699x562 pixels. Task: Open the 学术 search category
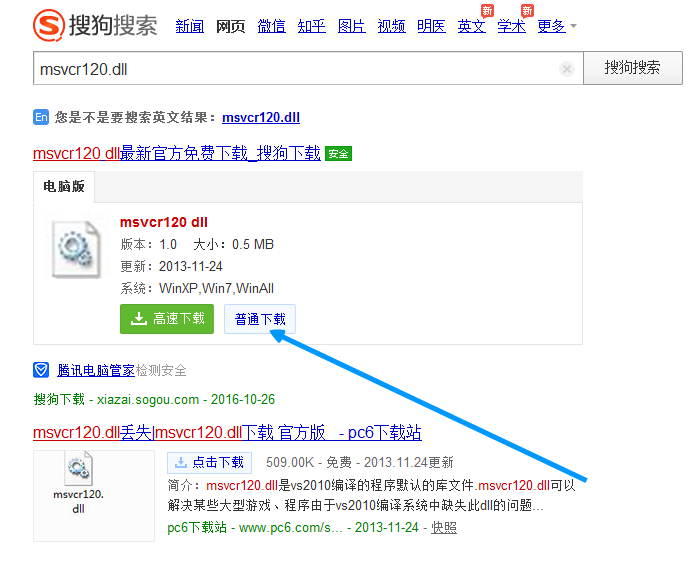tap(512, 26)
